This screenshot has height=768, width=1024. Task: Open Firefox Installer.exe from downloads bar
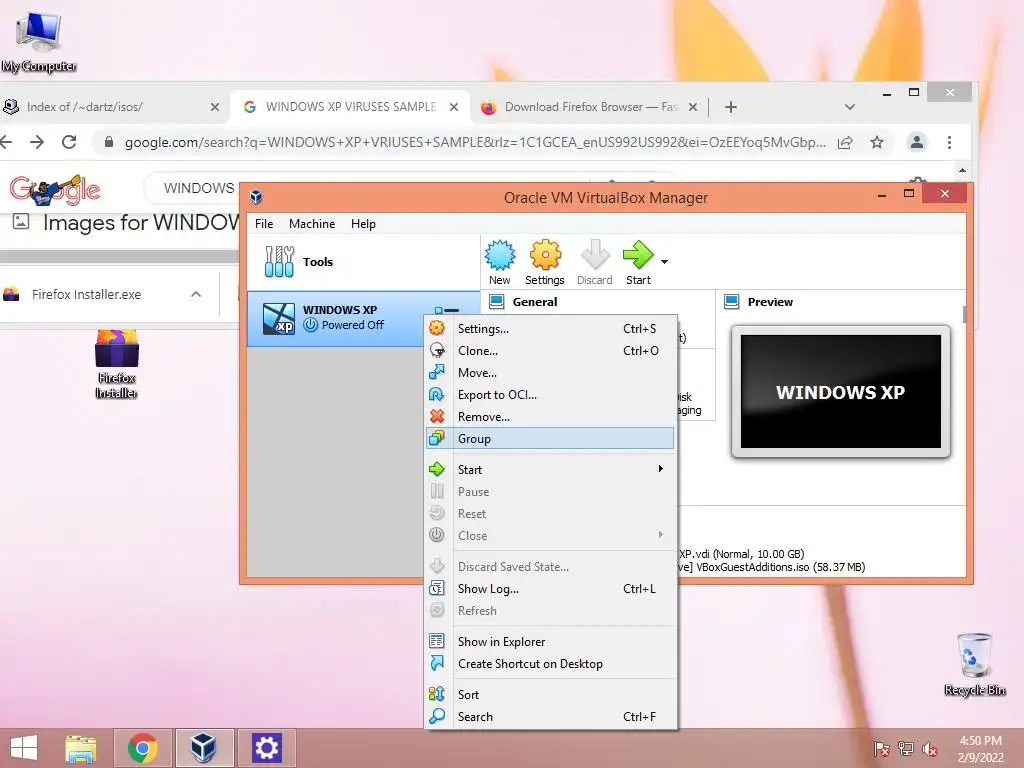tap(86, 295)
